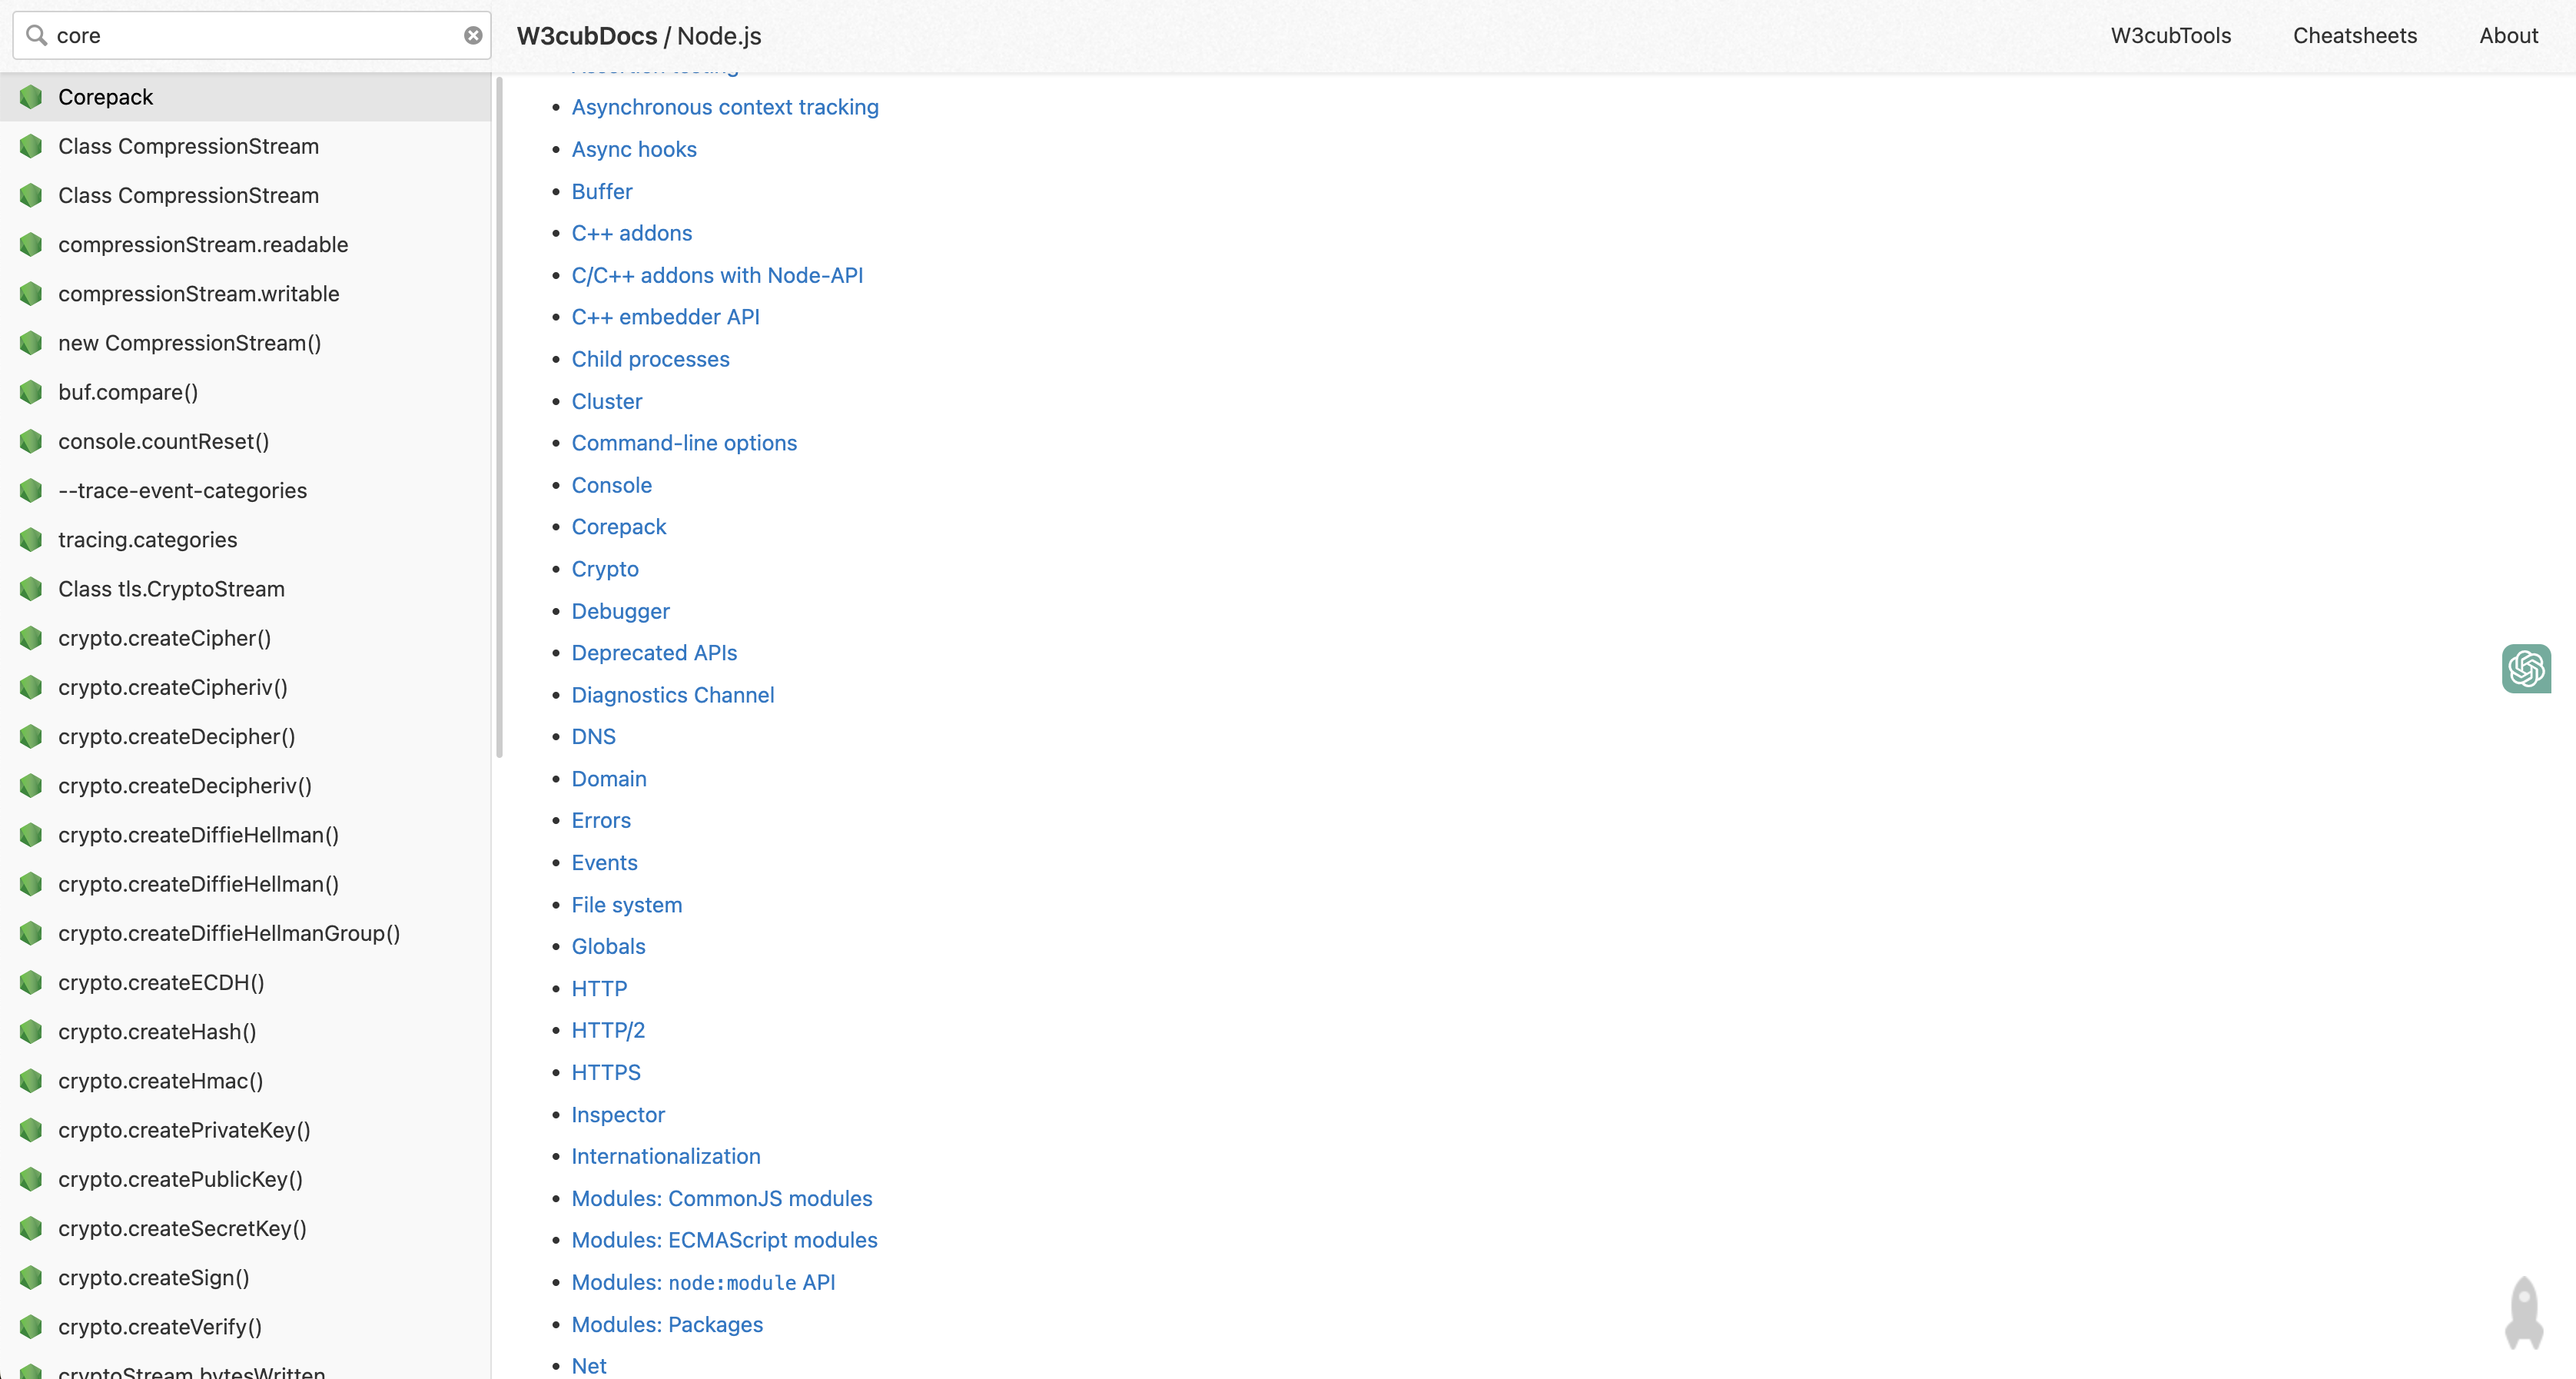The width and height of the screenshot is (2576, 1379).
Task: Click the Node.js icon beside compressionStream.readable
Action: [31, 245]
